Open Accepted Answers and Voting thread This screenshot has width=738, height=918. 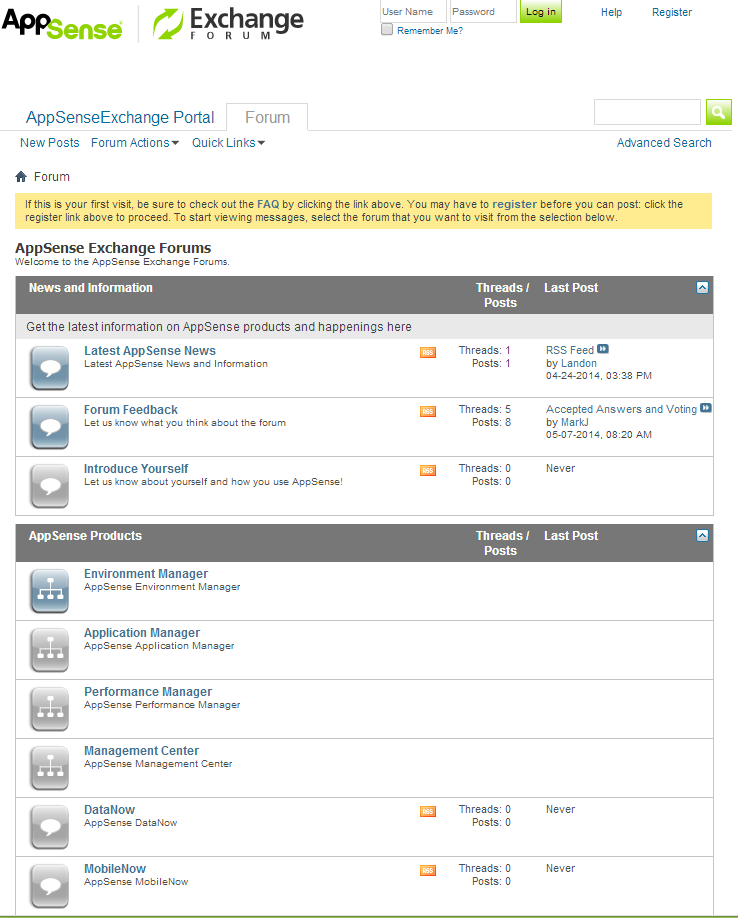click(x=622, y=409)
